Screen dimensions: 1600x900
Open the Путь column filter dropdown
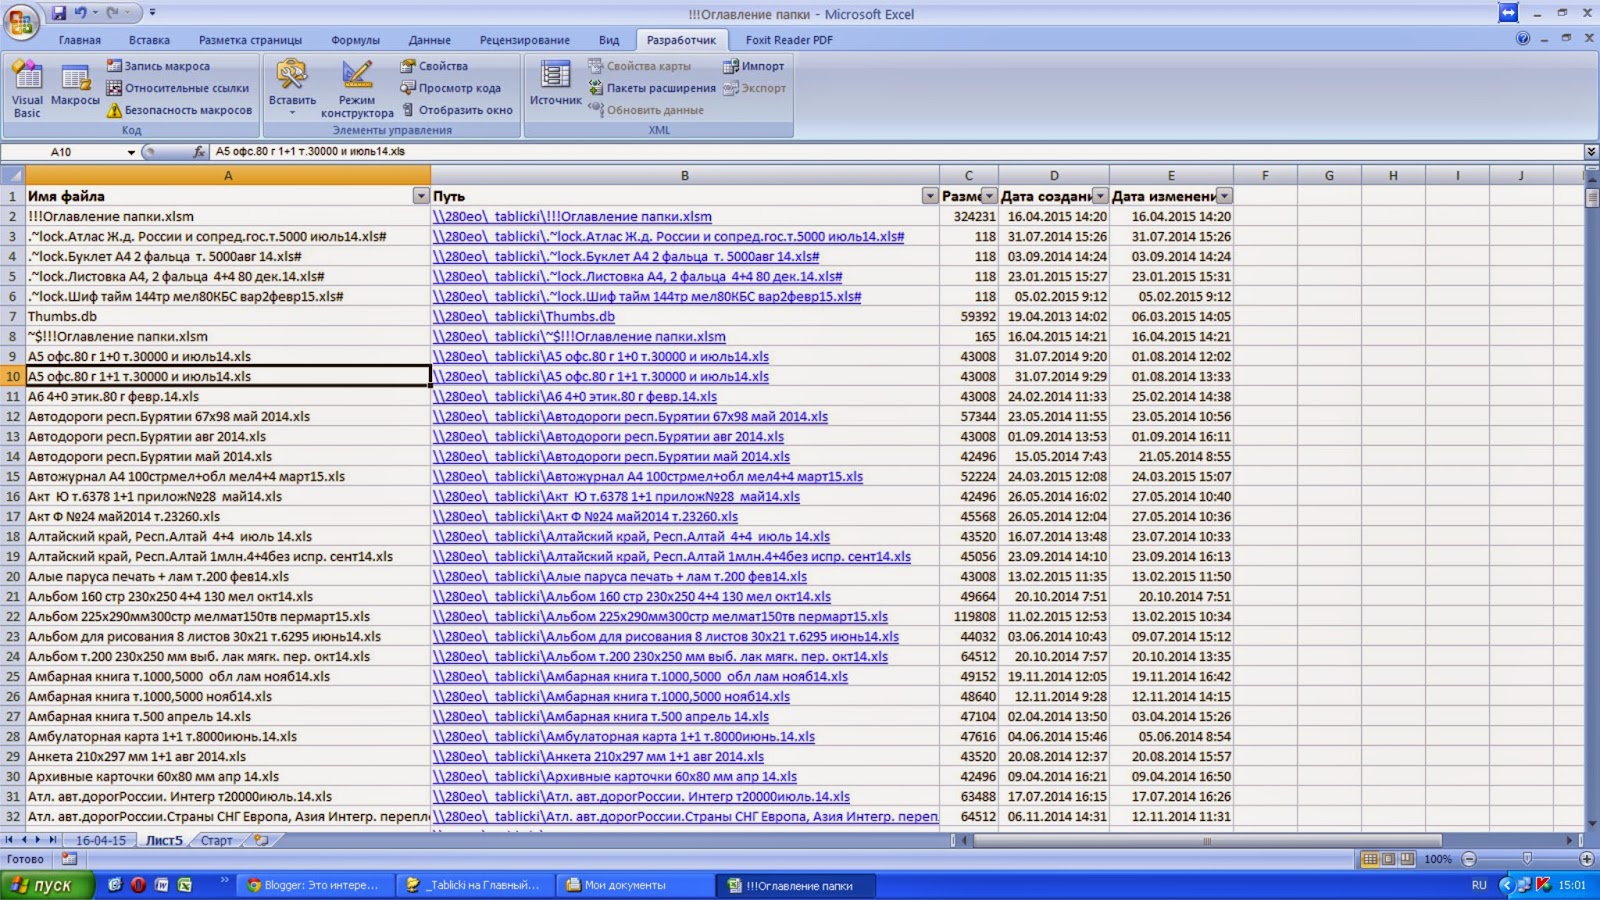pyautogui.click(x=930, y=196)
